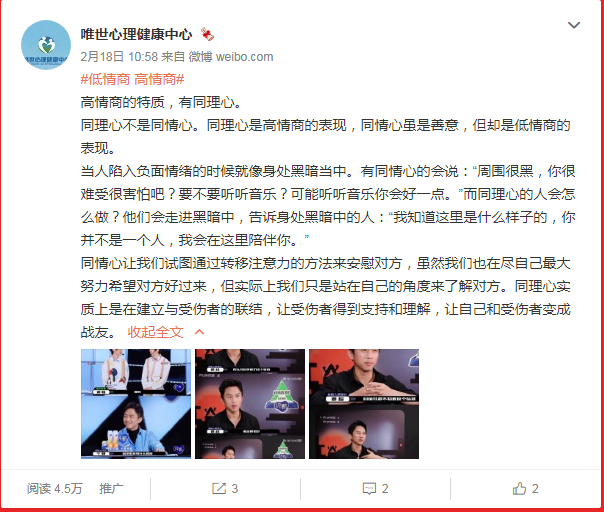Open the post options chevron menu

coord(574,25)
